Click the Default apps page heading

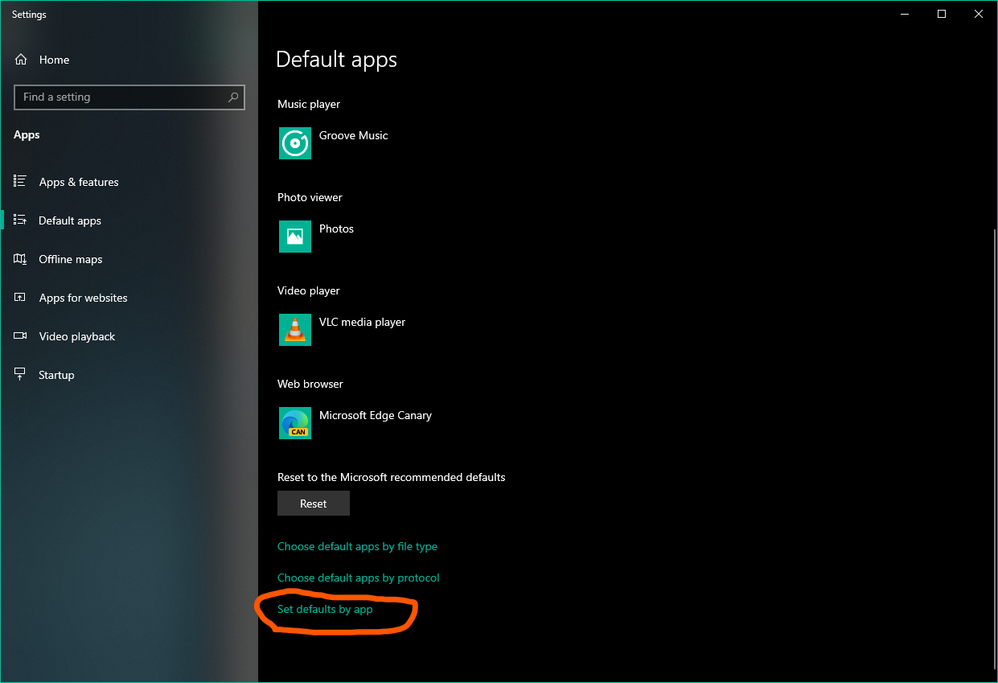click(337, 60)
